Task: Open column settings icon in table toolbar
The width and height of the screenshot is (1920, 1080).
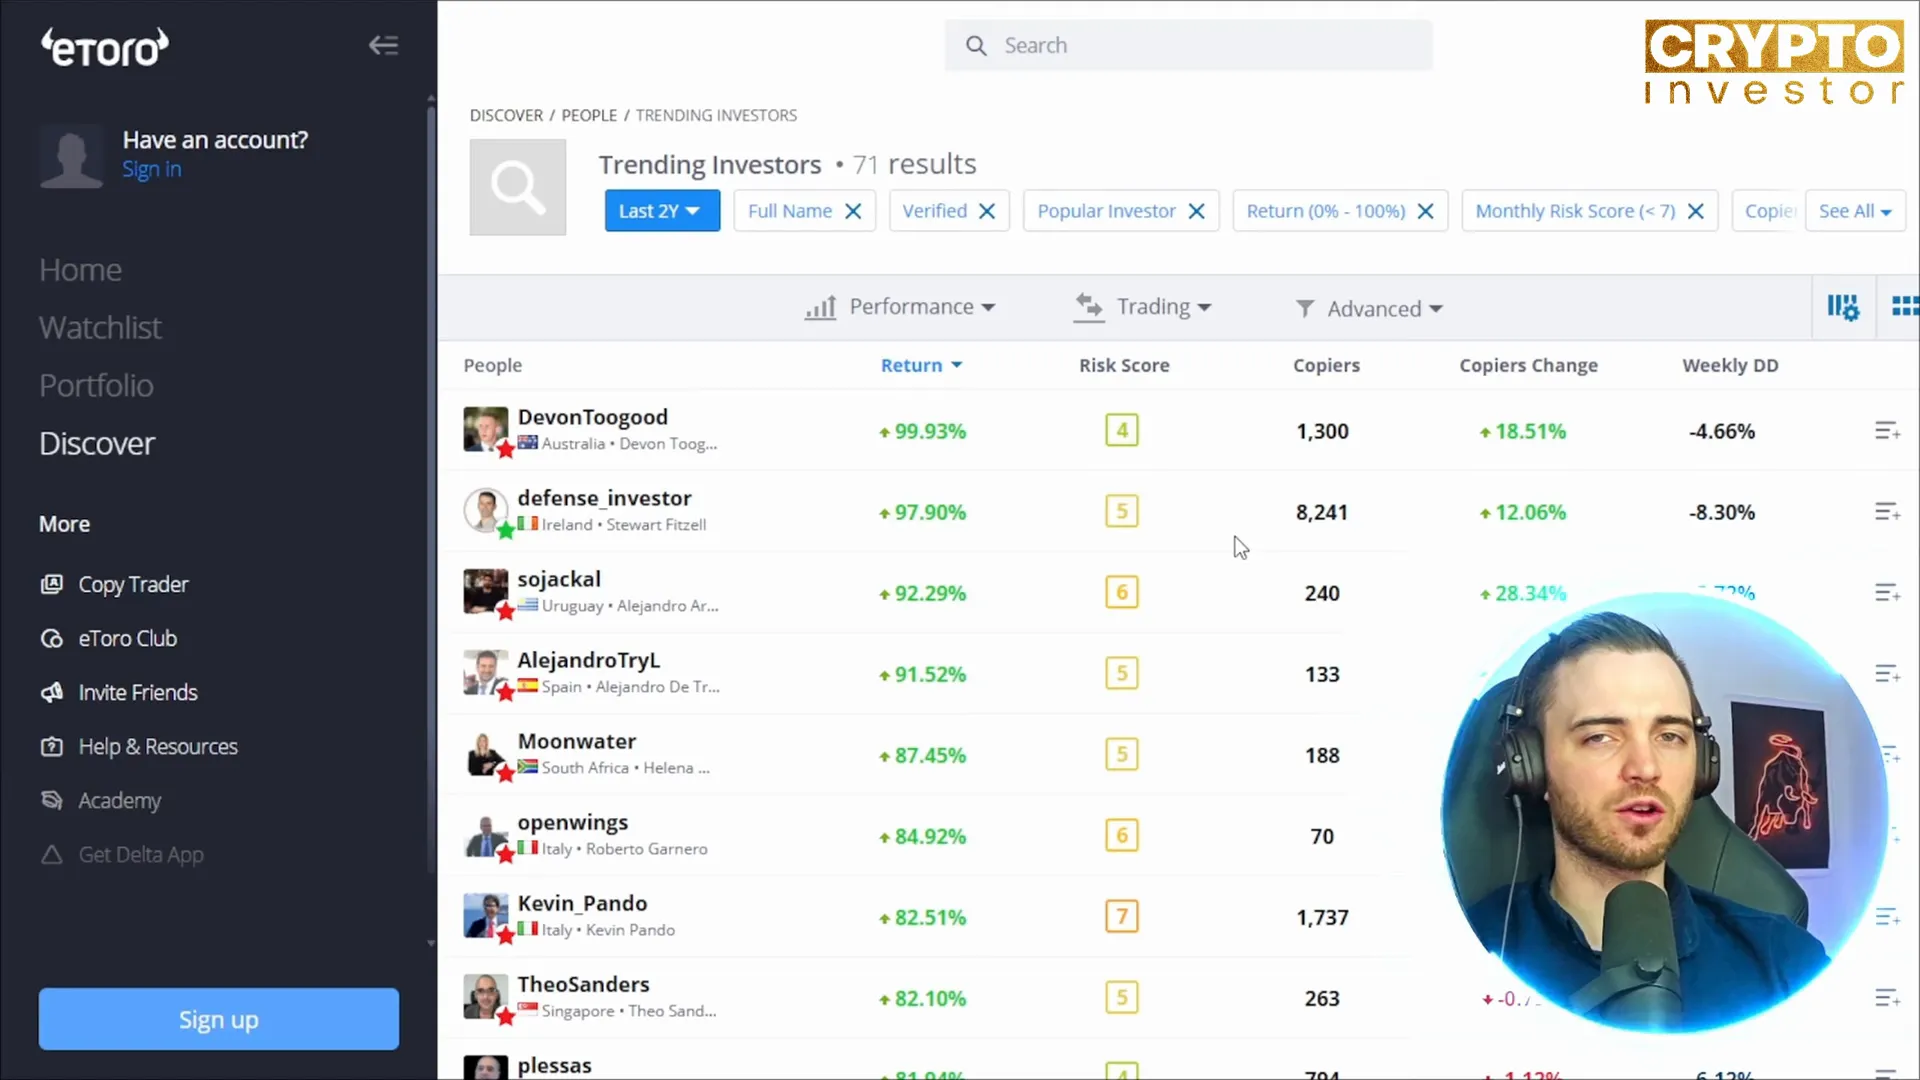Action: (x=1843, y=307)
